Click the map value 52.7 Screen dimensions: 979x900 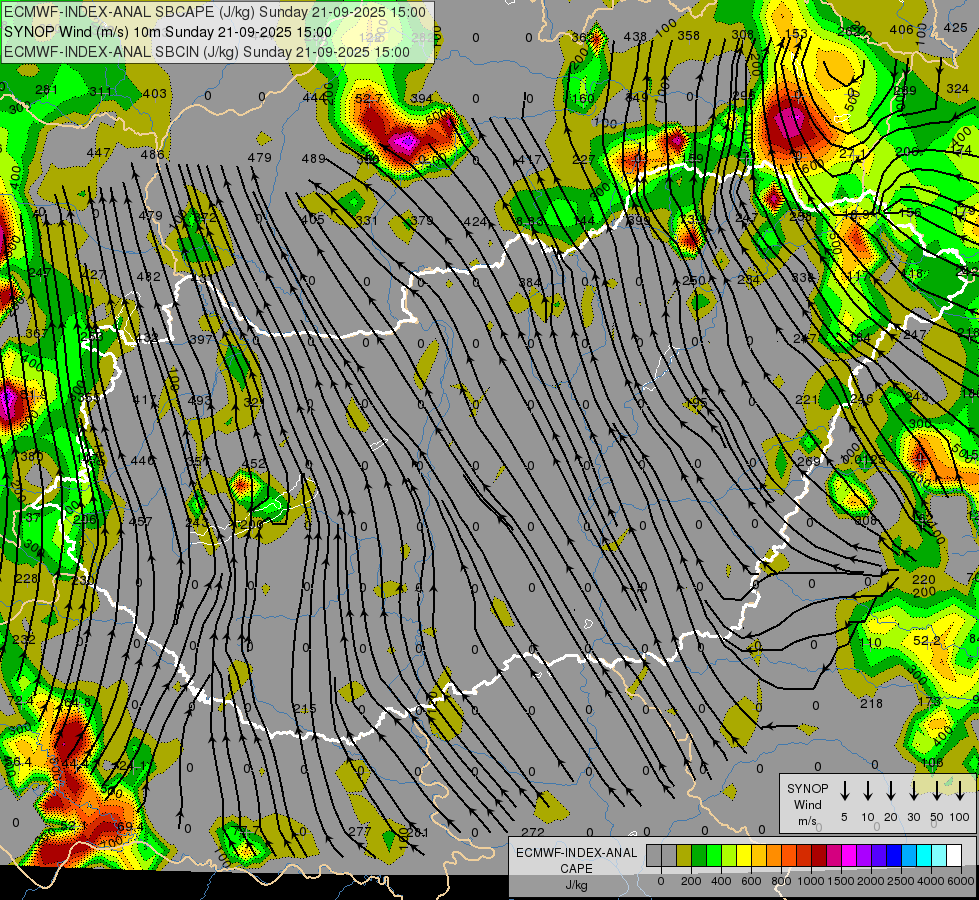pos(369,98)
